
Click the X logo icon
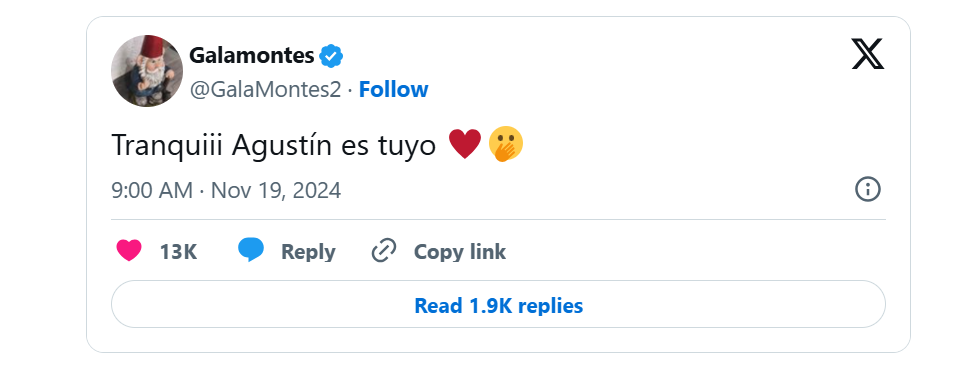(x=868, y=53)
